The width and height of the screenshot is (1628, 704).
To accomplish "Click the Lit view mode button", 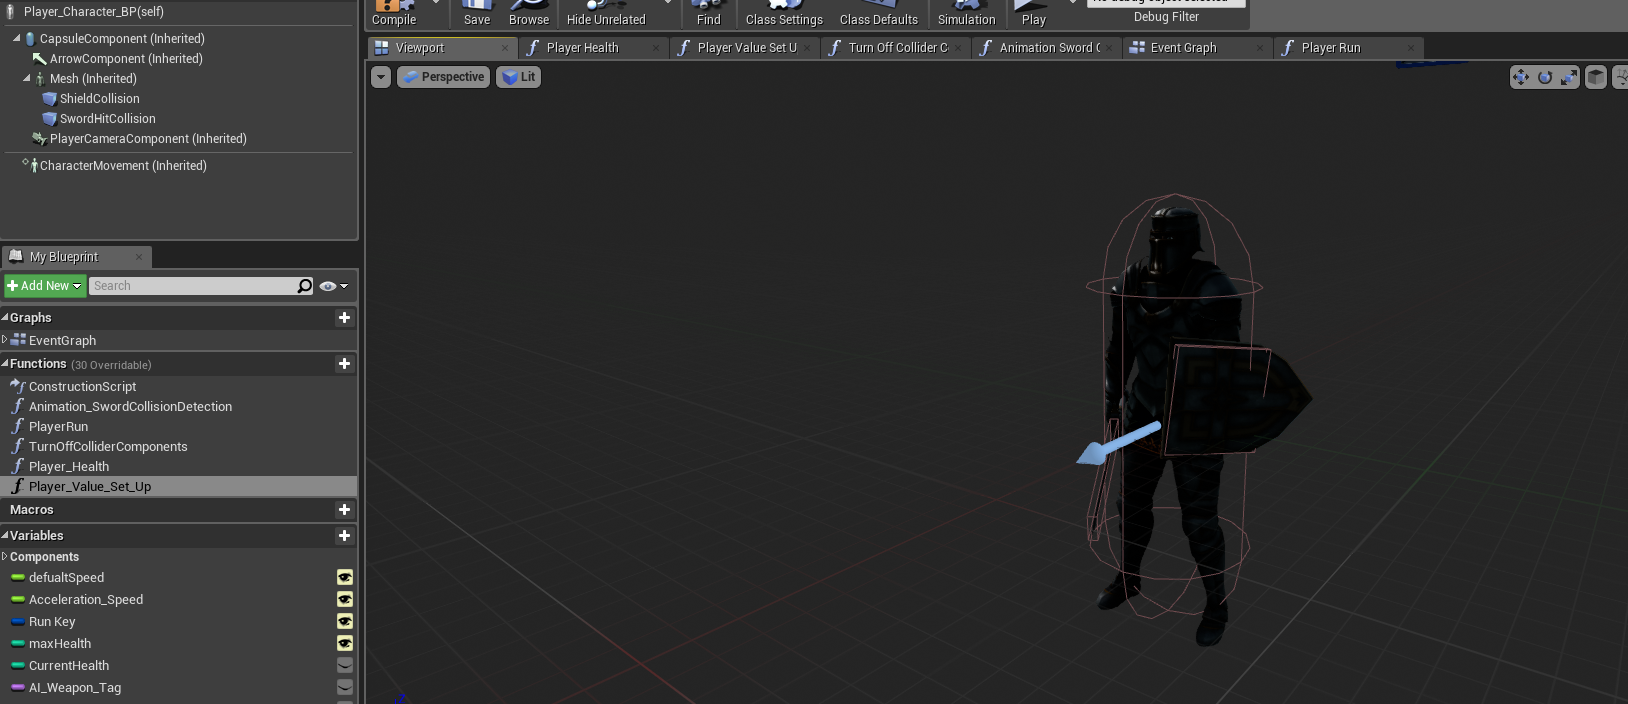I will pos(518,77).
